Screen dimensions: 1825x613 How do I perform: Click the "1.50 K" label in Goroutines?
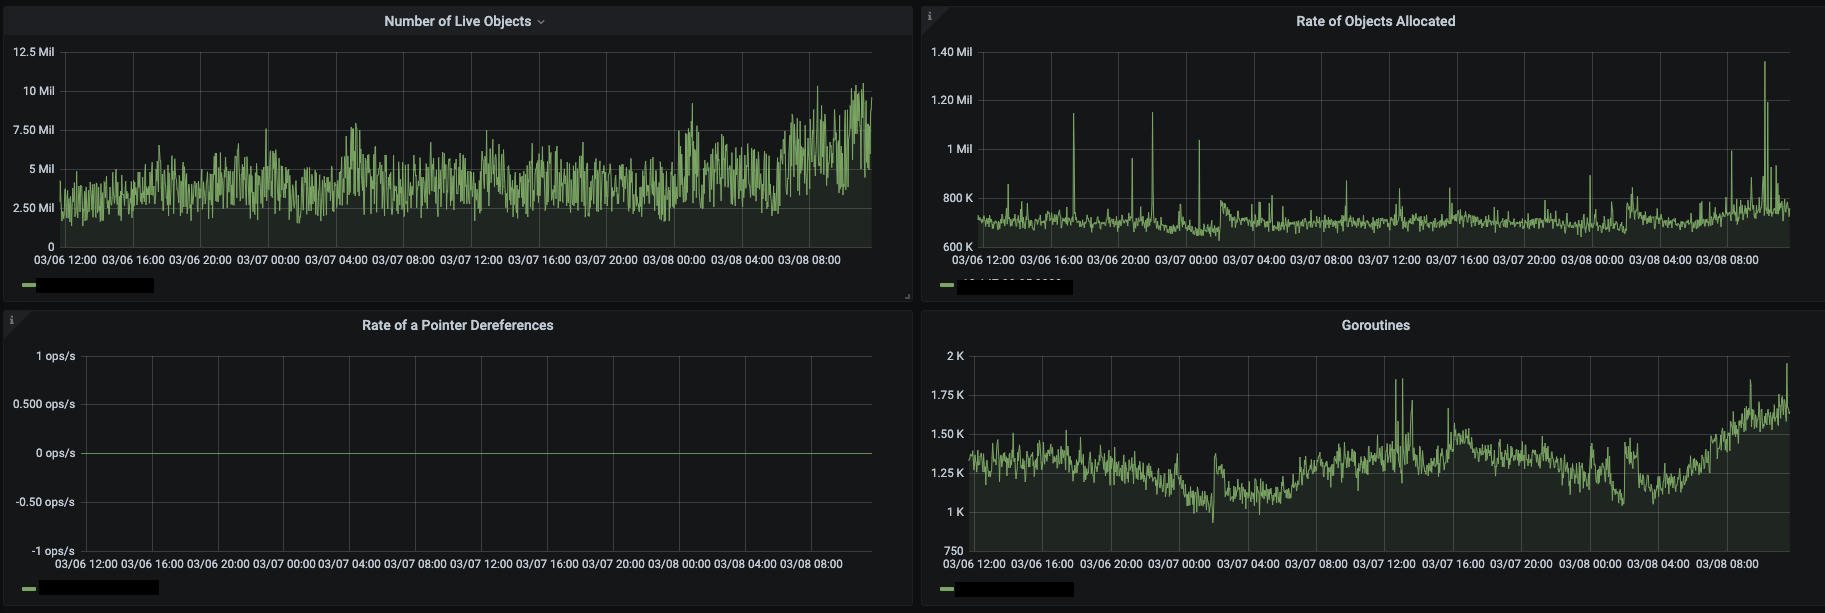click(947, 434)
